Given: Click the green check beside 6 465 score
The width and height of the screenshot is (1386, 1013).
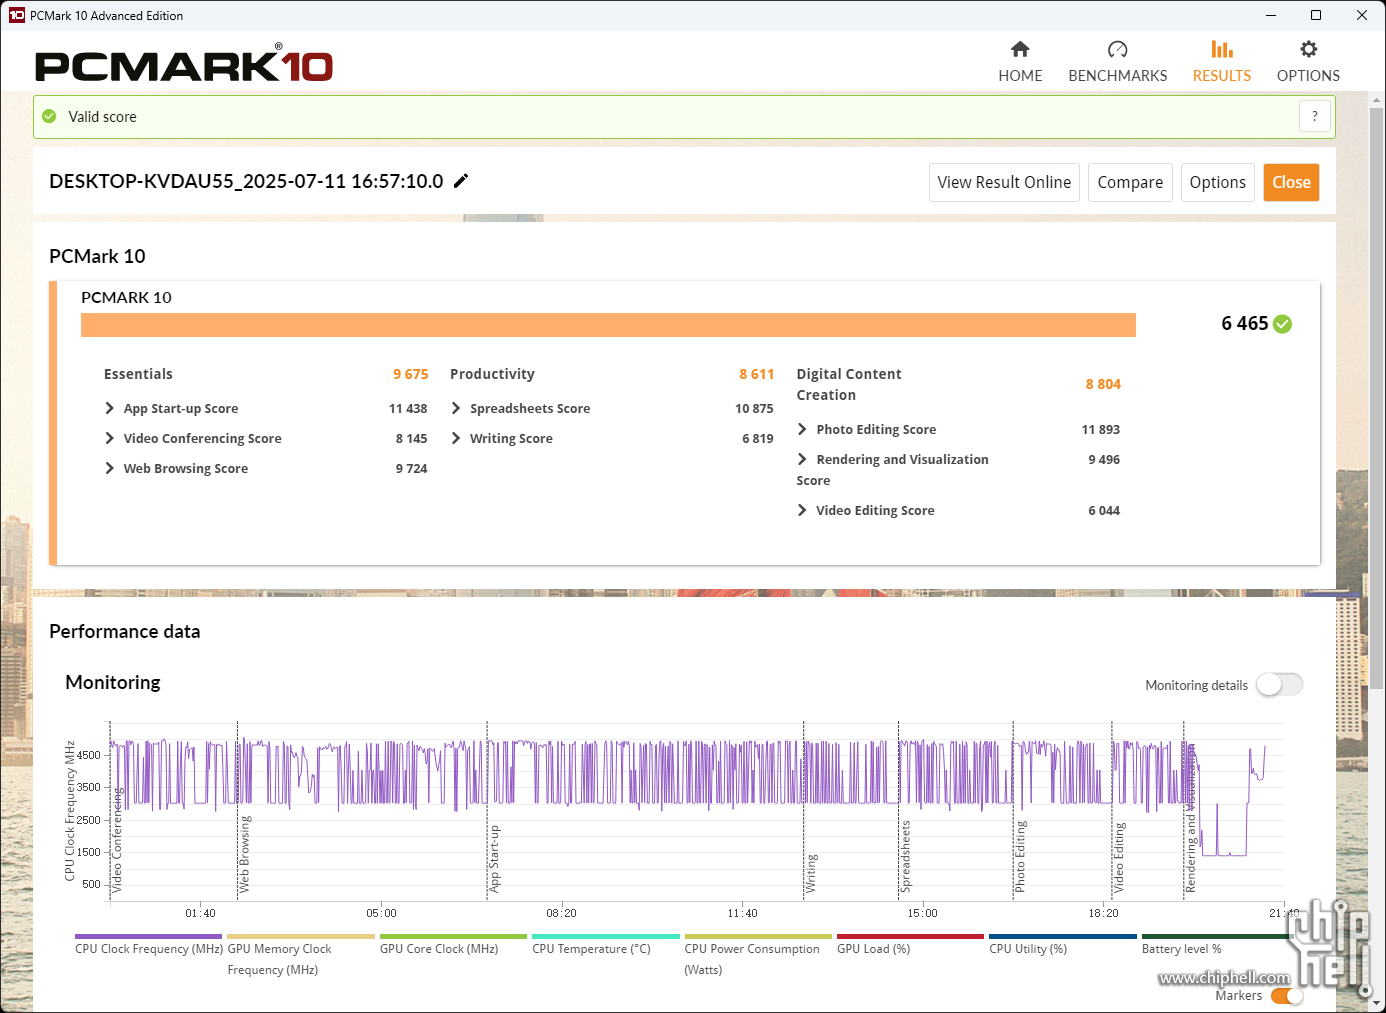Looking at the screenshot, I should (x=1283, y=324).
